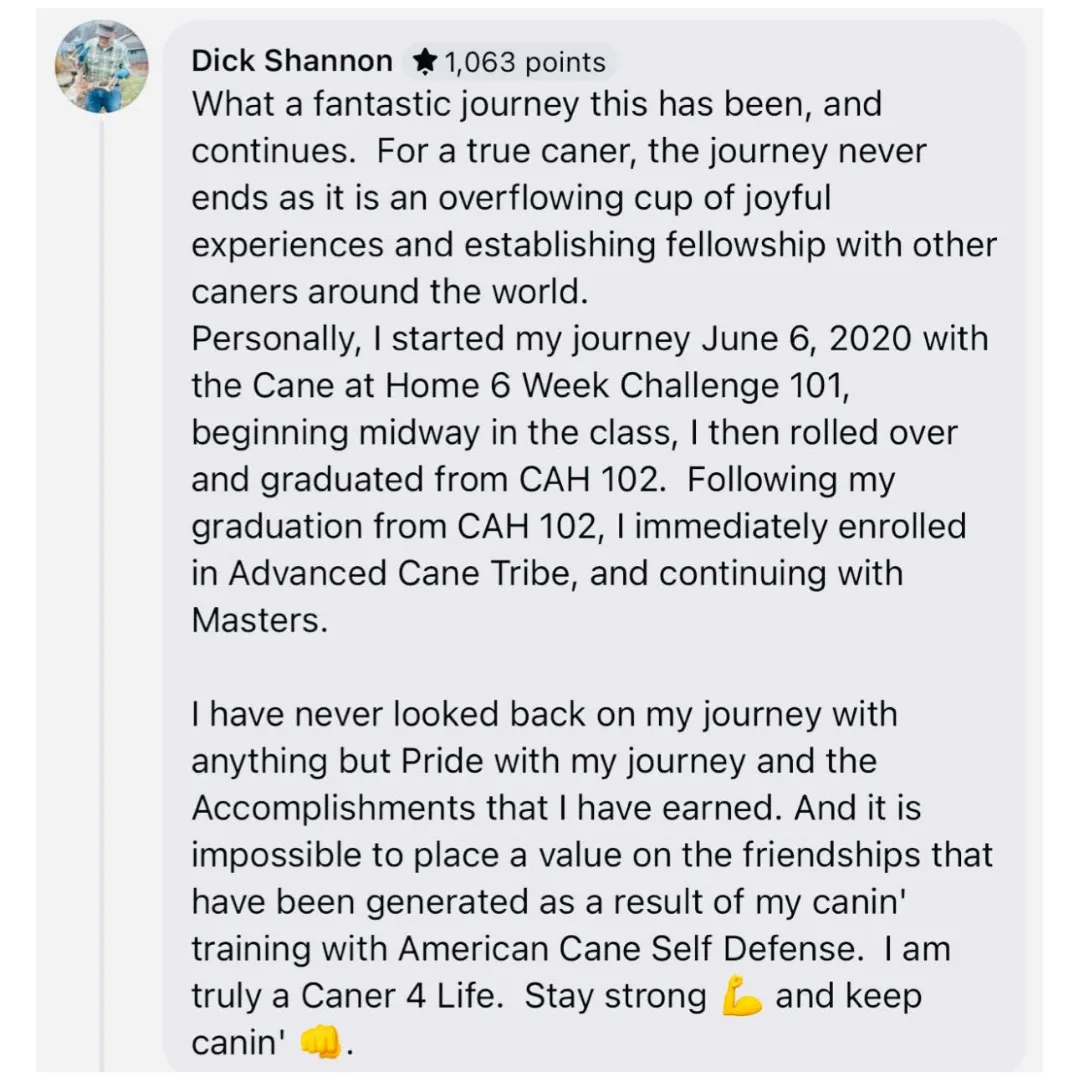The image size is (1080, 1080).
Task: Click the Dick Shannon author name
Action: tap(292, 61)
